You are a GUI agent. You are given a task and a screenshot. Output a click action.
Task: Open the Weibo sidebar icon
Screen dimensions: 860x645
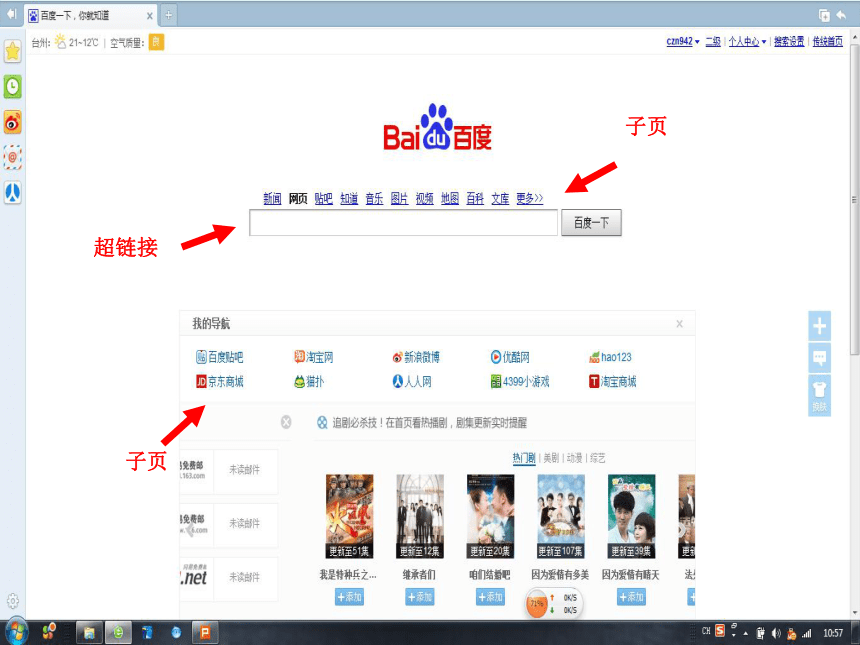pos(13,122)
